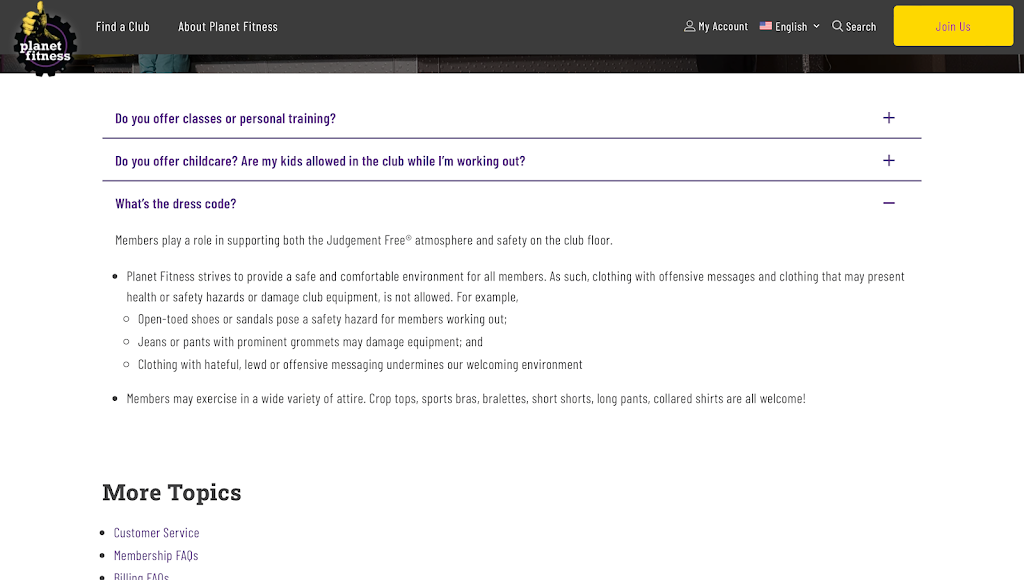Expand "Do you offer classes or personal training?"
Screen dimensions: 1024x580
pyautogui.click(x=225, y=118)
